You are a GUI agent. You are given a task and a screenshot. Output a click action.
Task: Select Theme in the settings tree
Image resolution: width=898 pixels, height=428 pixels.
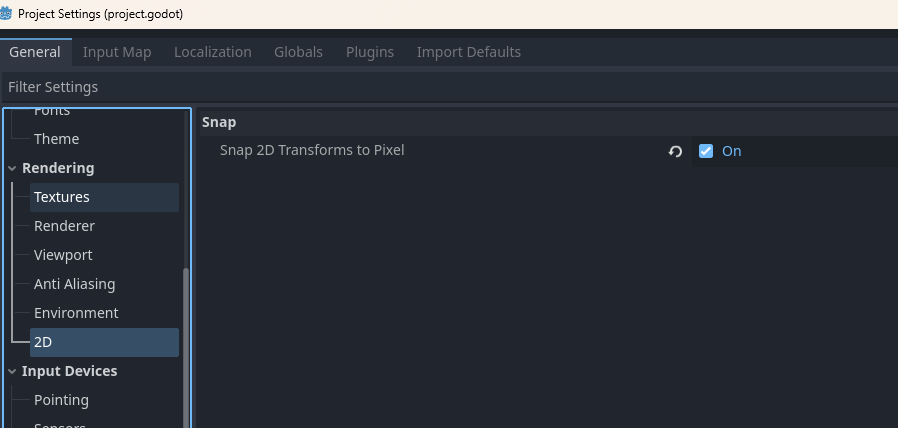coord(56,139)
